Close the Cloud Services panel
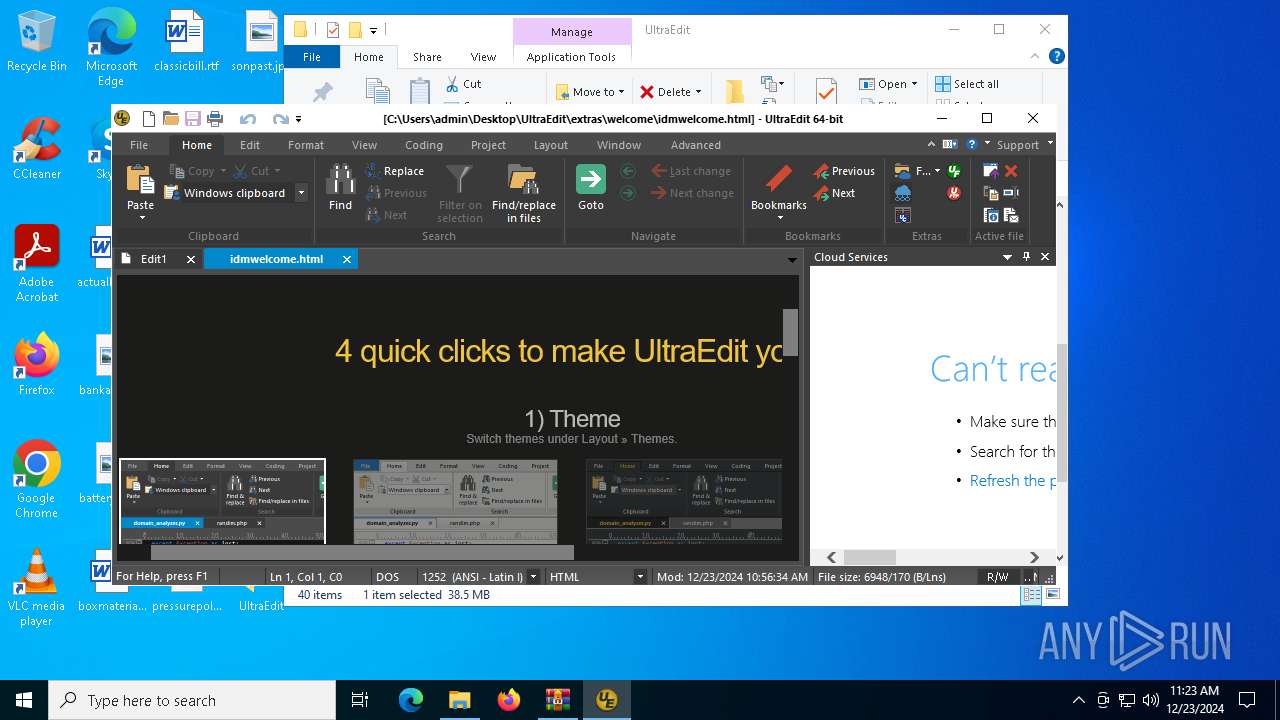 click(1045, 257)
